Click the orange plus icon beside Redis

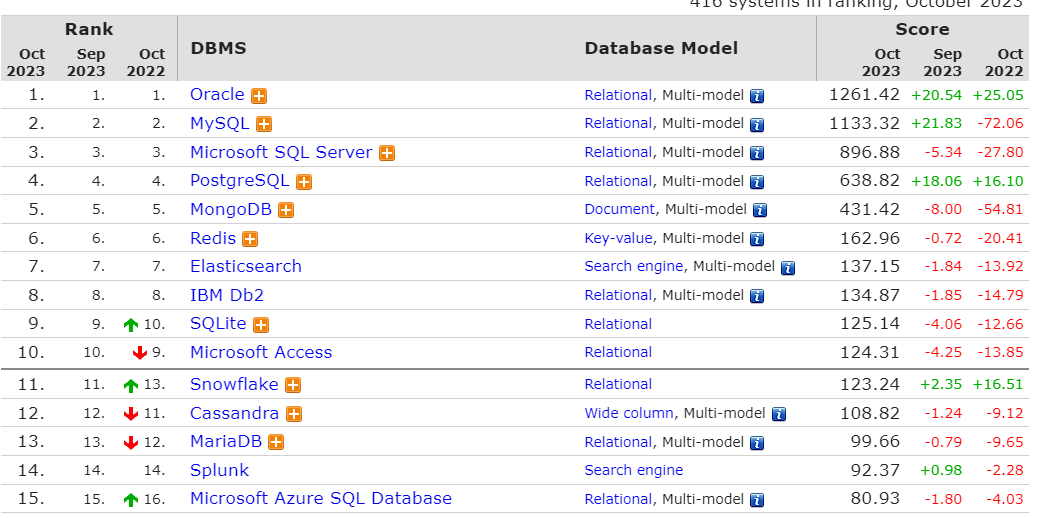[250, 239]
